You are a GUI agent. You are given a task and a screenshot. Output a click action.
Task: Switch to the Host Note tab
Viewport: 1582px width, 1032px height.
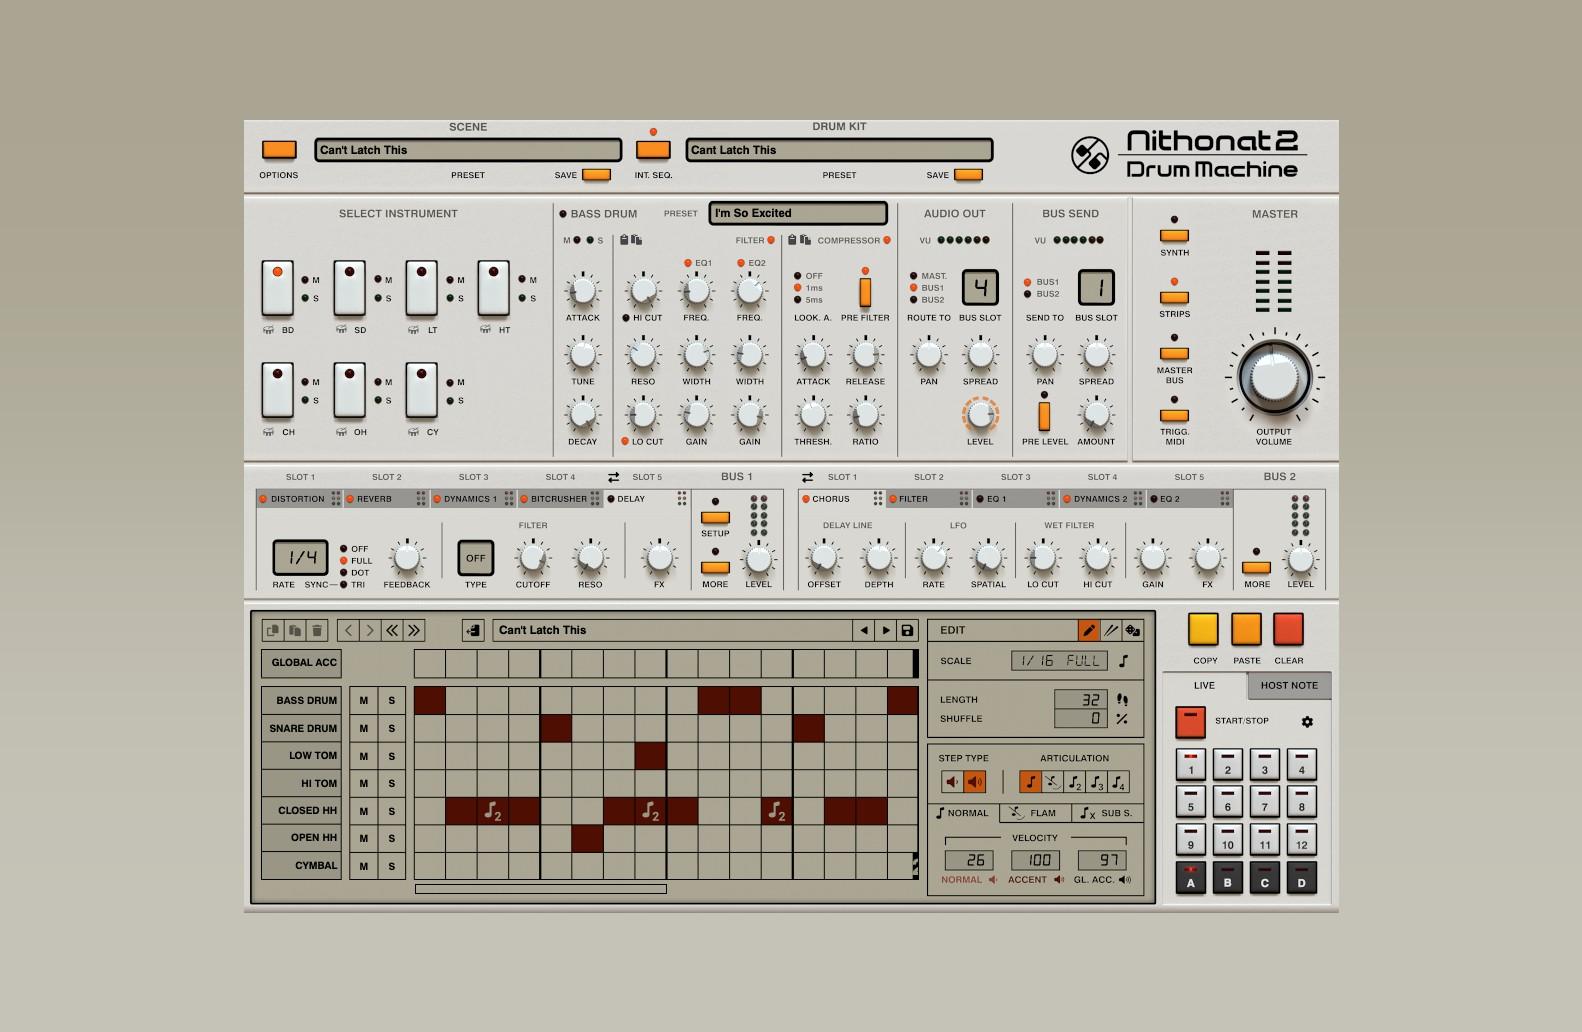[x=1289, y=686]
